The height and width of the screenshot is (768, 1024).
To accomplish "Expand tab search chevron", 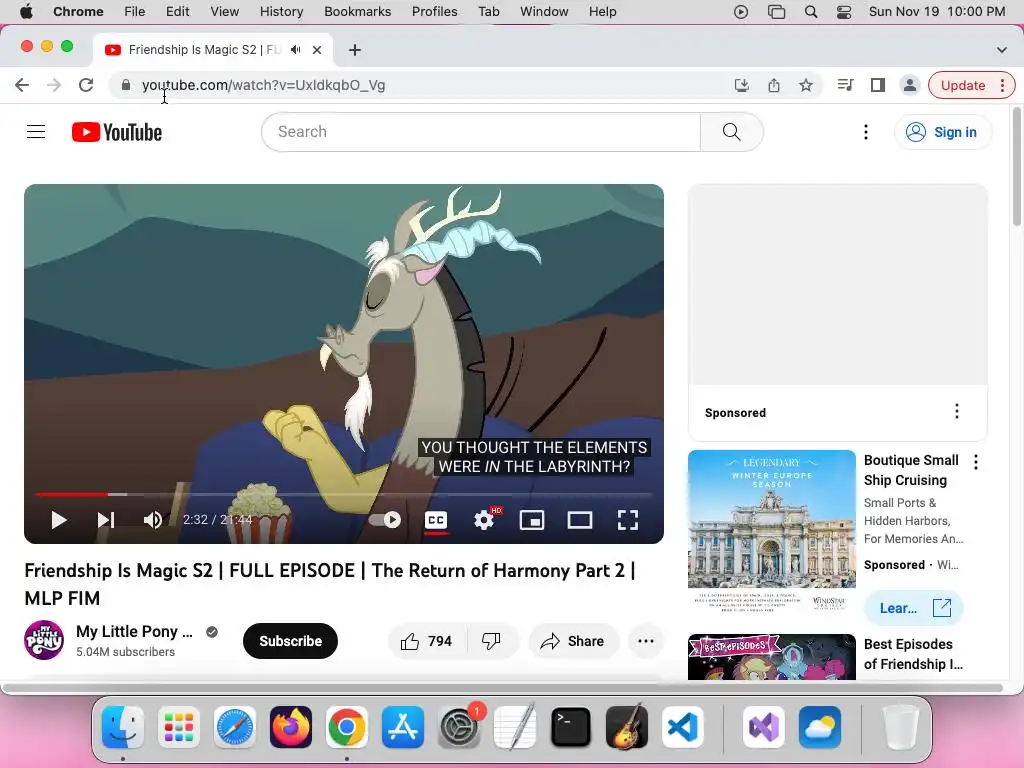I will pos(1002,50).
